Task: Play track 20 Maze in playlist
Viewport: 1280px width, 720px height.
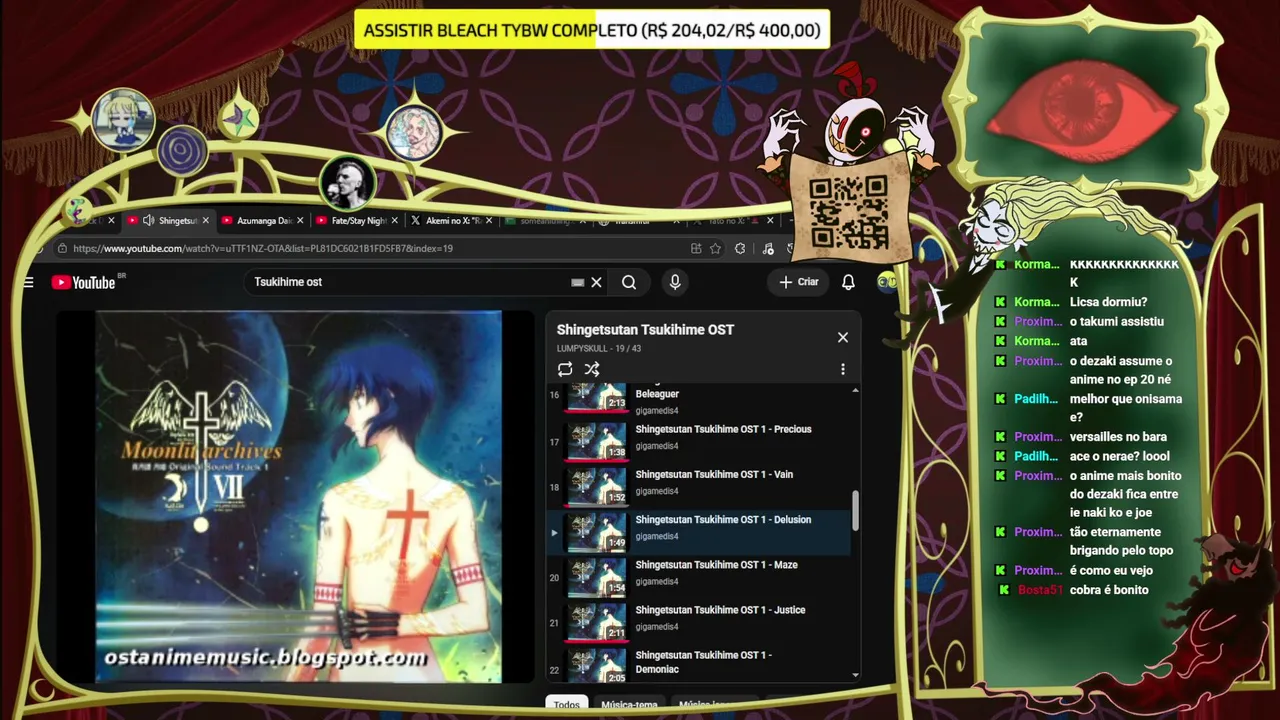Action: point(698,576)
